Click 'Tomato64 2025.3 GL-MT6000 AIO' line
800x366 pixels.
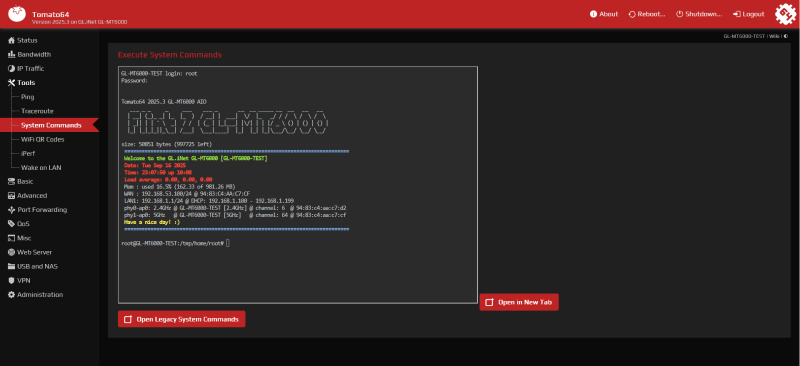coord(164,102)
